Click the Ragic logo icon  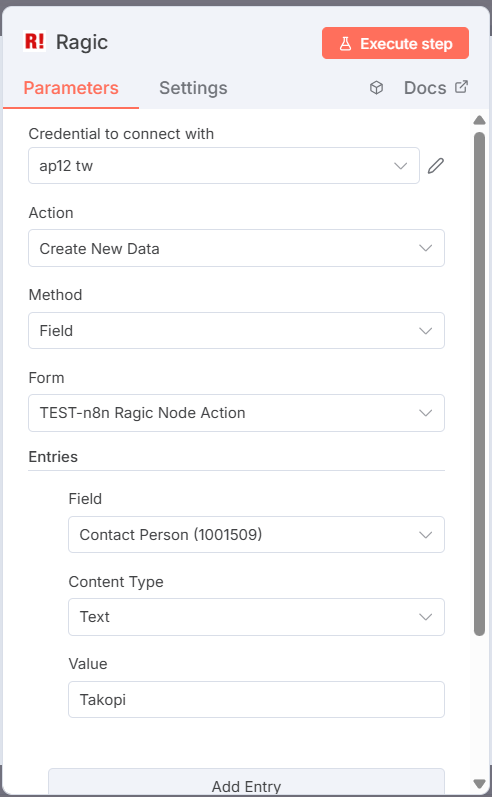point(35,41)
